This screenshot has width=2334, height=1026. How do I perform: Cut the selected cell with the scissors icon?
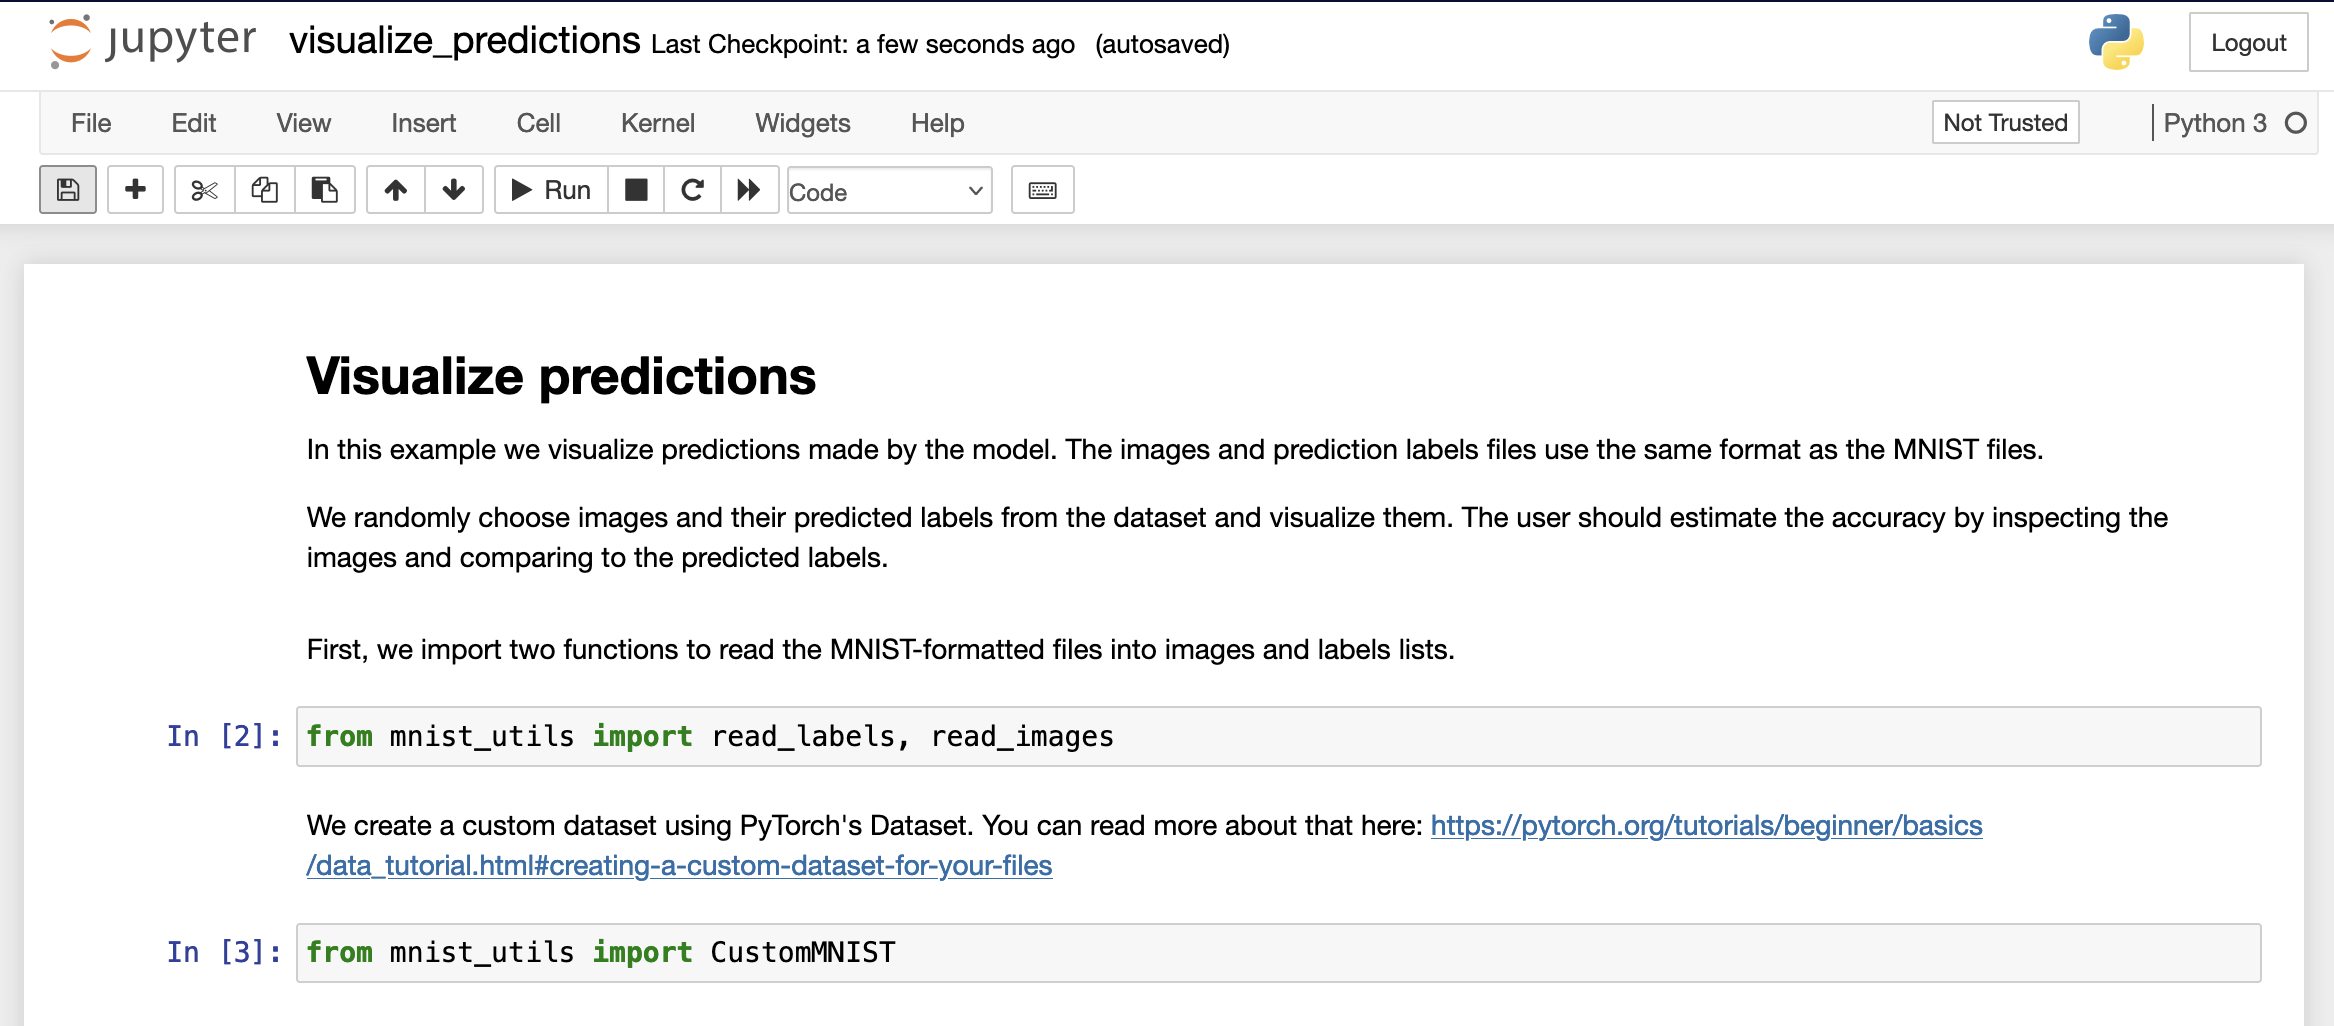[x=203, y=189]
